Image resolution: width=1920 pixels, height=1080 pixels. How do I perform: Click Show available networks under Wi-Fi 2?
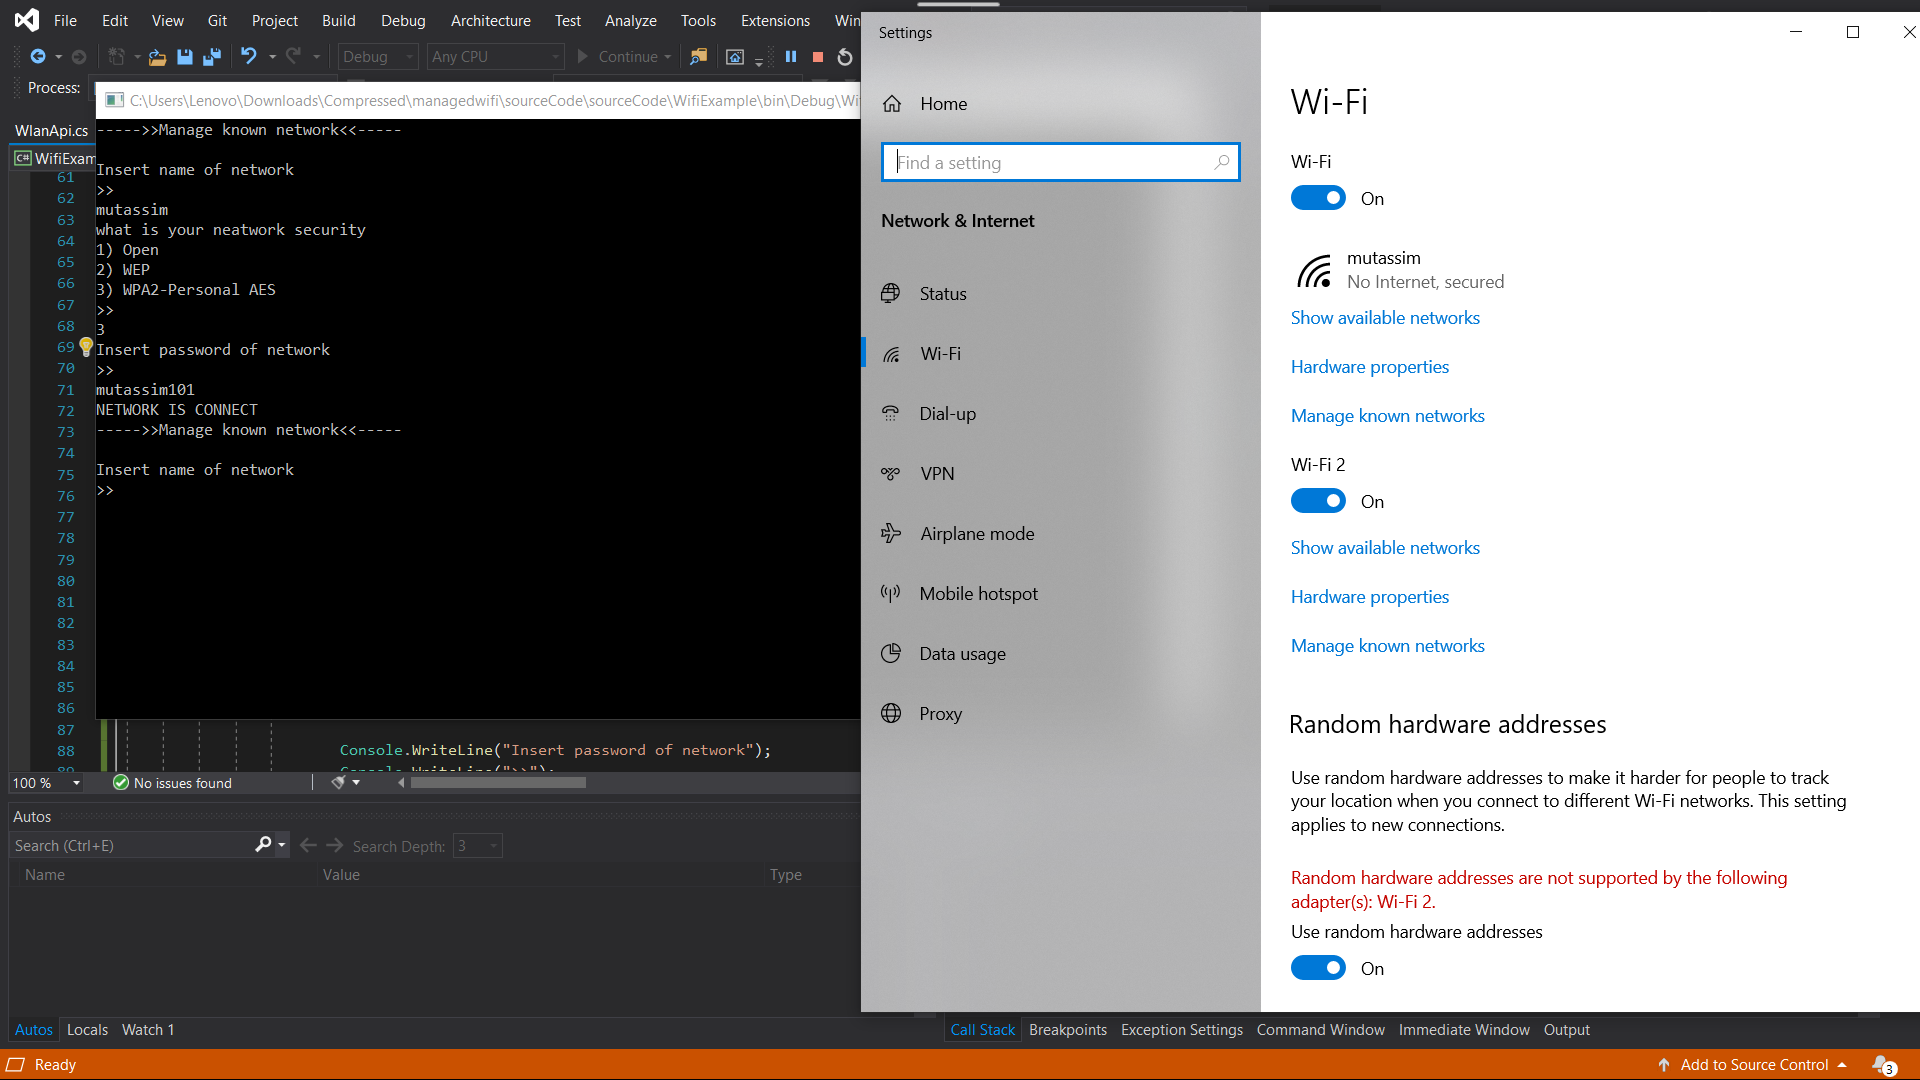(x=1385, y=548)
